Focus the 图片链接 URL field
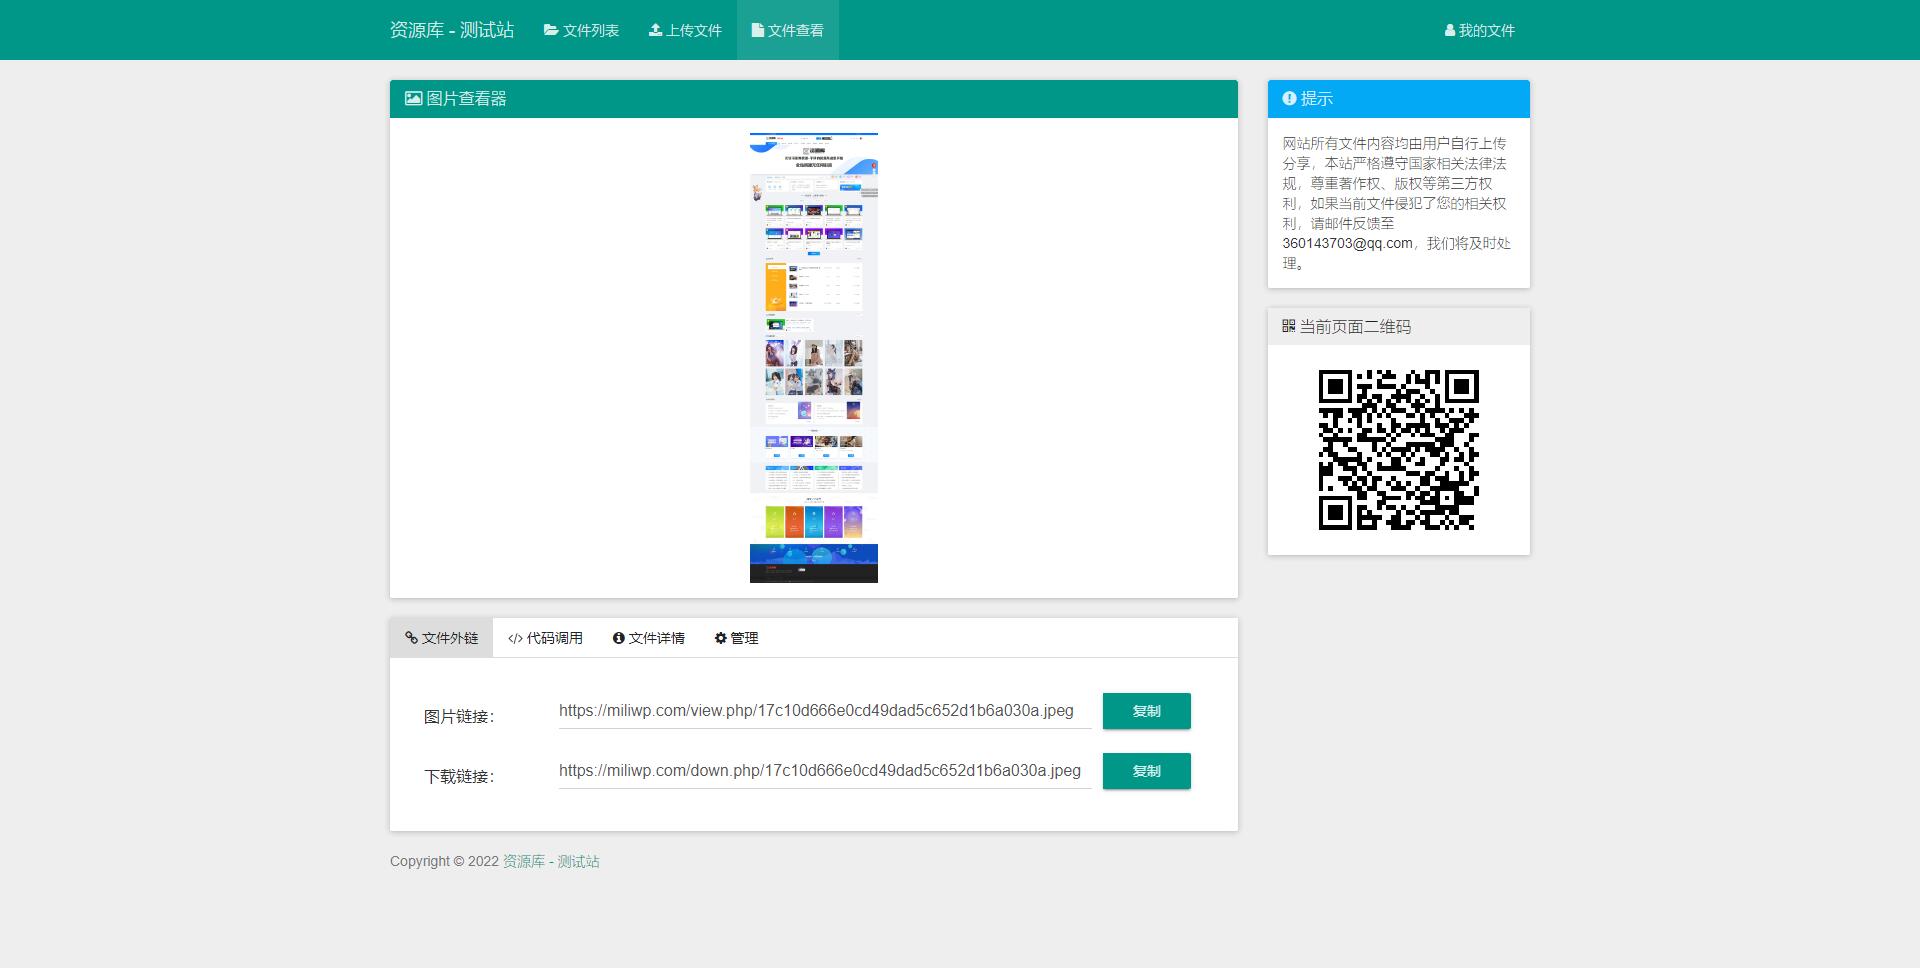This screenshot has width=1920, height=968. point(825,711)
